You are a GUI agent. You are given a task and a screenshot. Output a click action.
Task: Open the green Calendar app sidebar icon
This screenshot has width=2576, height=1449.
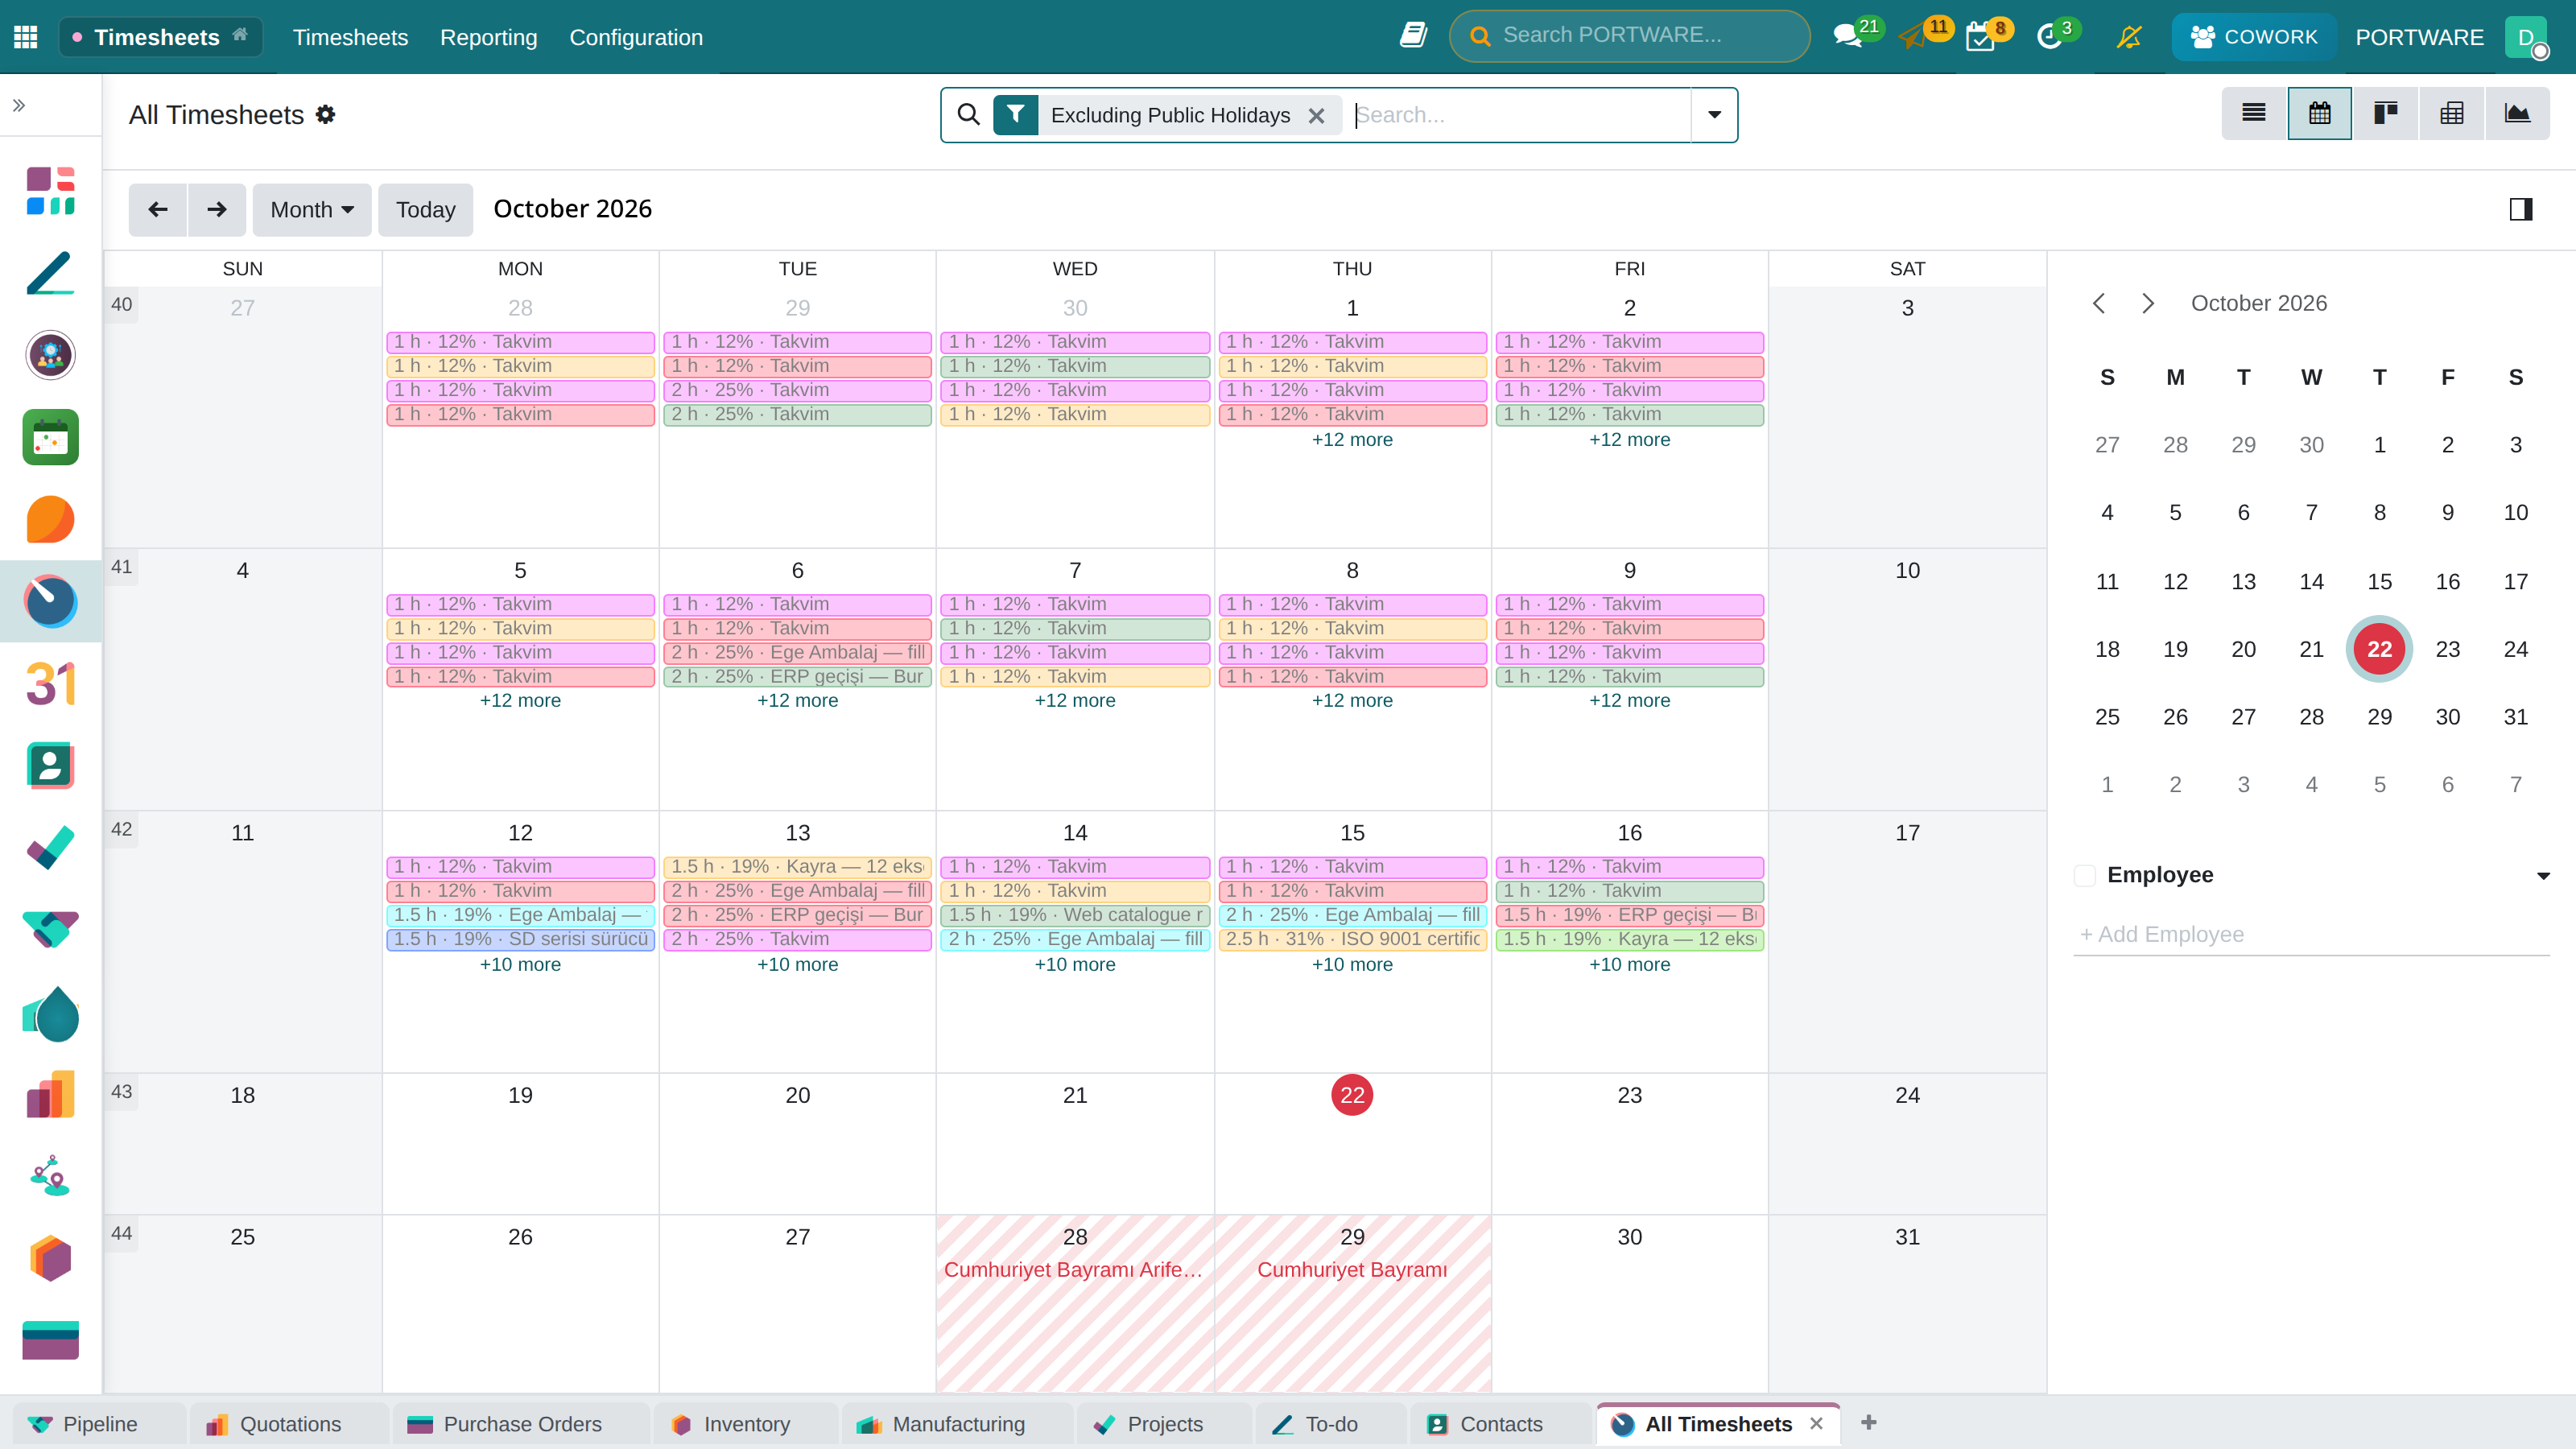pyautogui.click(x=50, y=437)
